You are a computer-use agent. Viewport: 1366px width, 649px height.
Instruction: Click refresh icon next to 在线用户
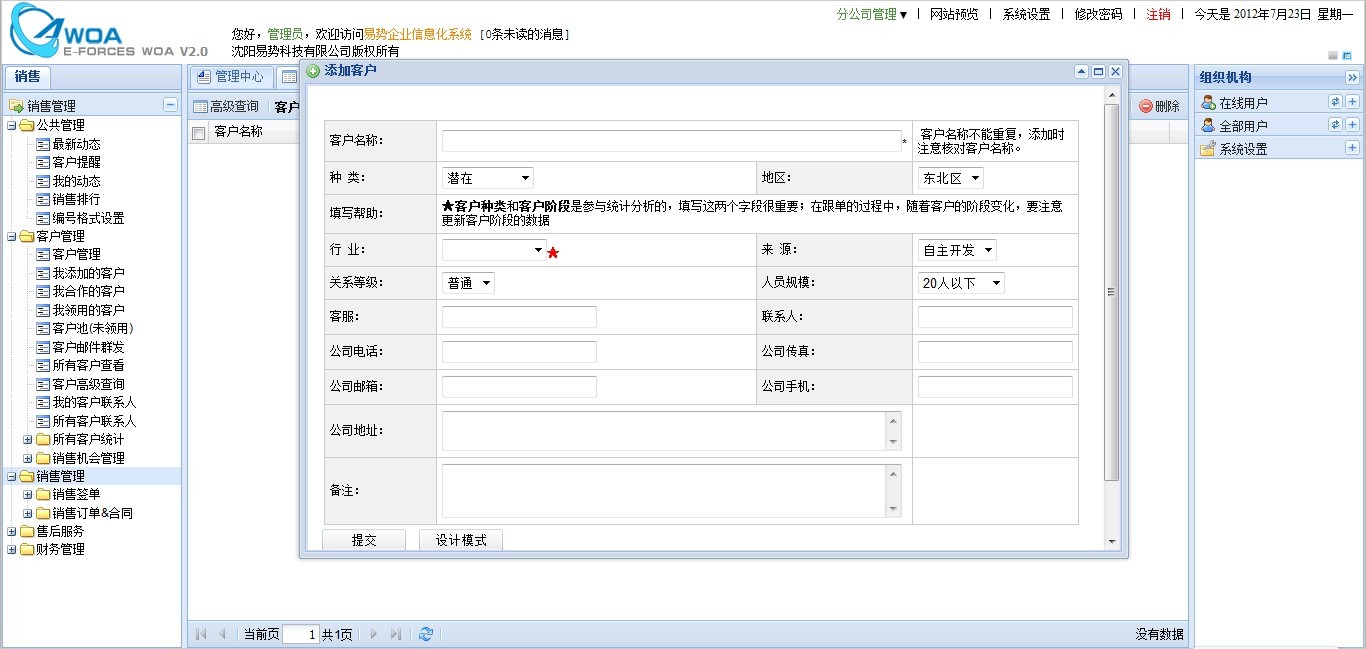(1335, 102)
